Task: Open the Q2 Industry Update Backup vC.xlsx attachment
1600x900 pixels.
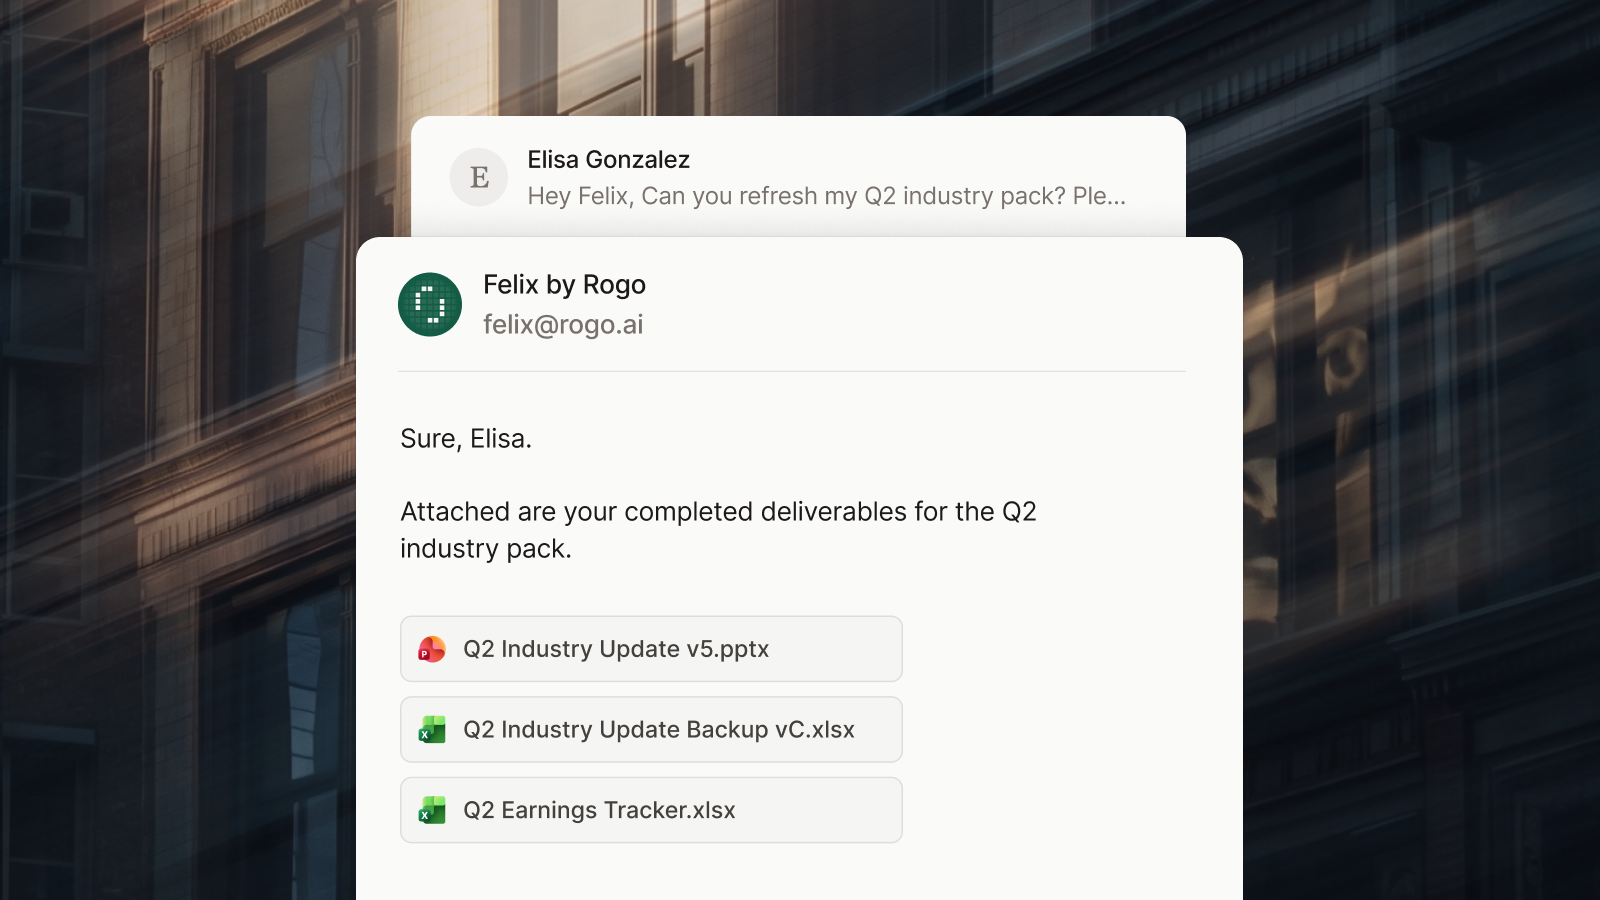Action: click(651, 730)
